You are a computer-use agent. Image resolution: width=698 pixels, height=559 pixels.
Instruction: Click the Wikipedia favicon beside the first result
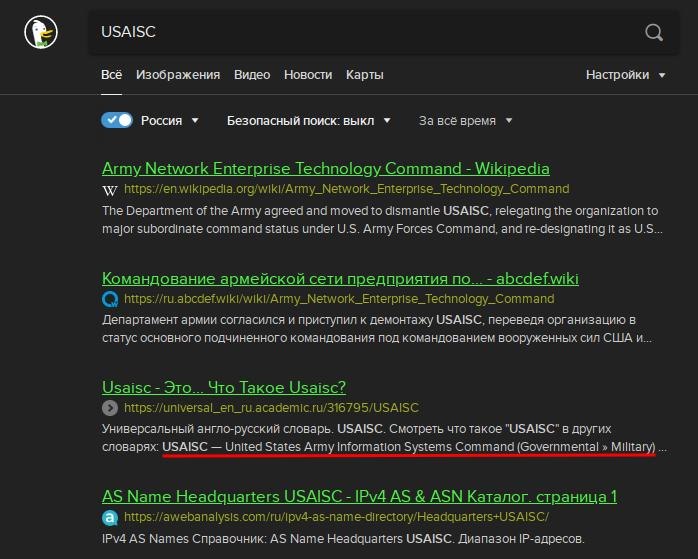pos(110,190)
